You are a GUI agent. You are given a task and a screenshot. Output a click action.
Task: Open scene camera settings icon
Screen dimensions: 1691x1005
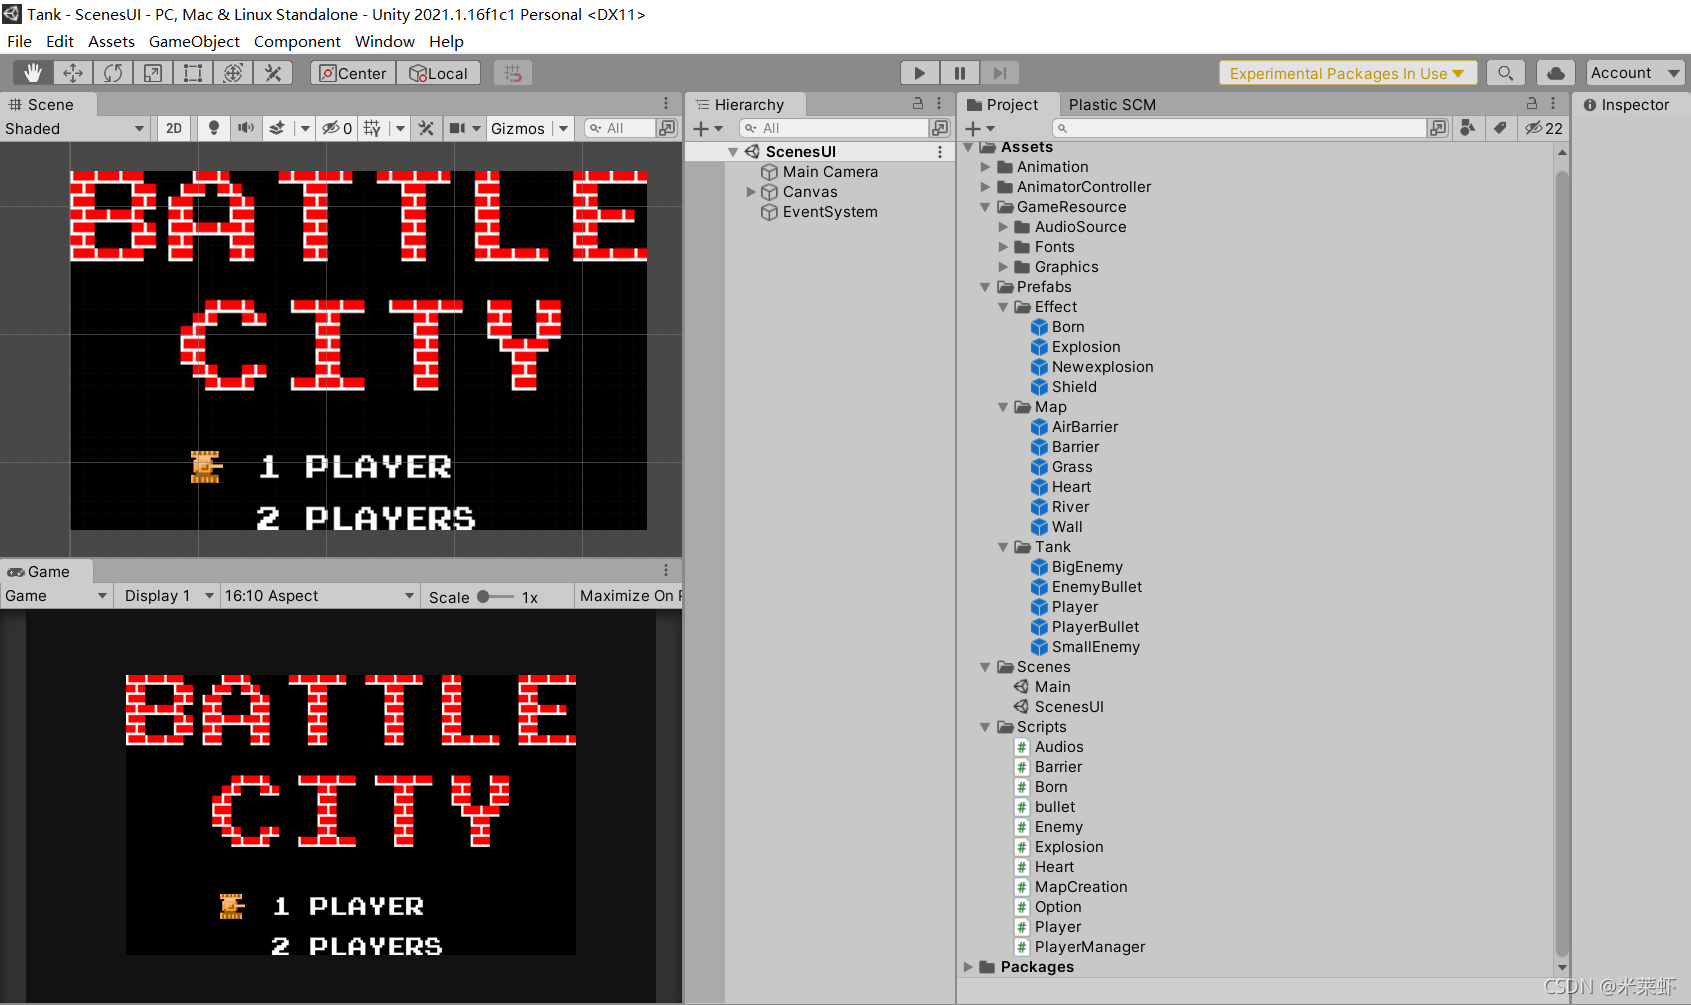[457, 128]
